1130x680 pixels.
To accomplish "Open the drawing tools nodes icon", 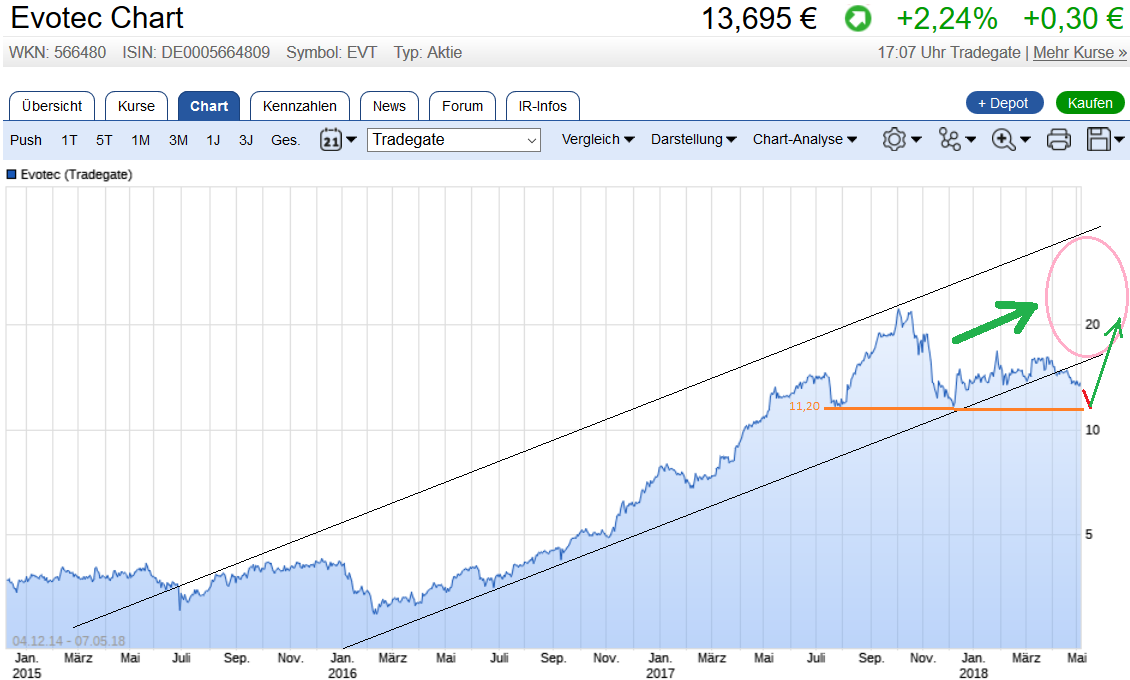I will [950, 139].
